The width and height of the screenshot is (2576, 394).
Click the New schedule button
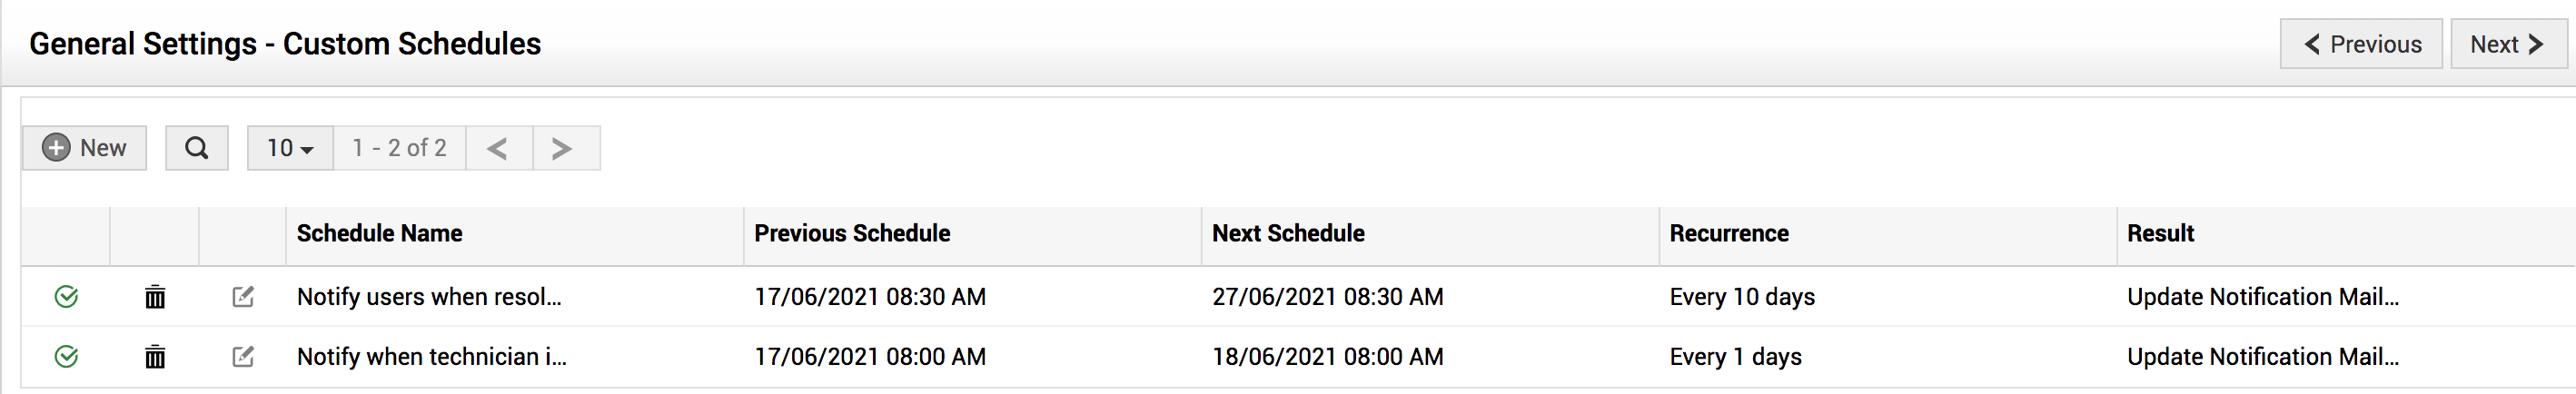click(85, 148)
